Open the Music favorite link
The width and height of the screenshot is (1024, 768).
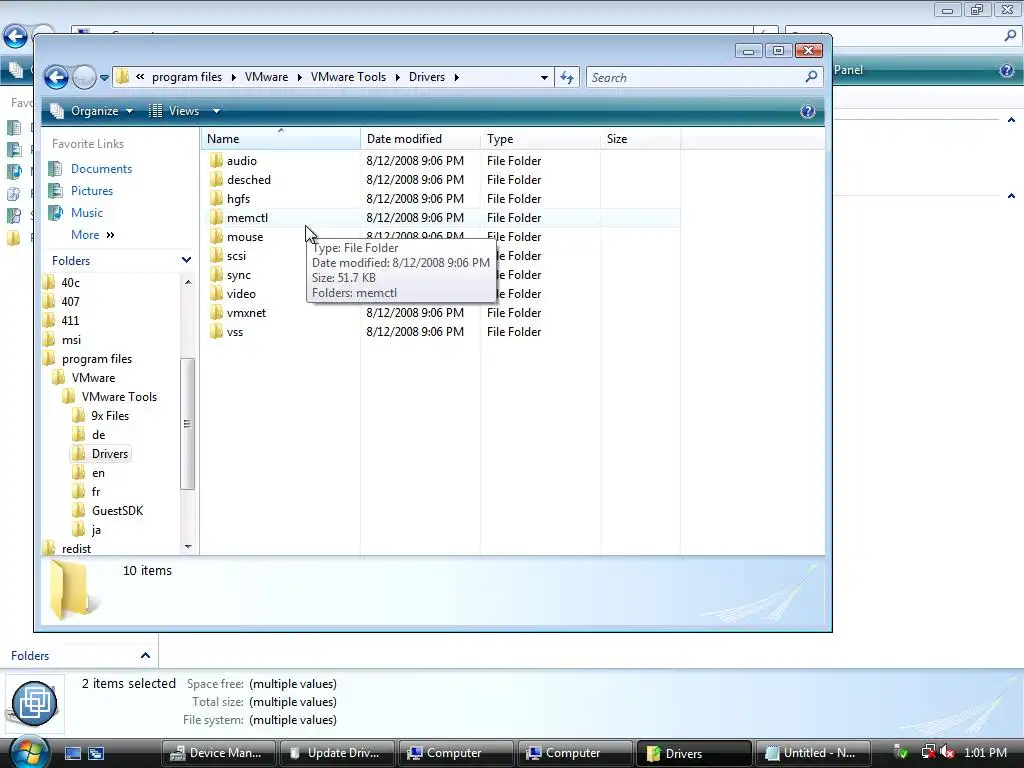click(87, 213)
